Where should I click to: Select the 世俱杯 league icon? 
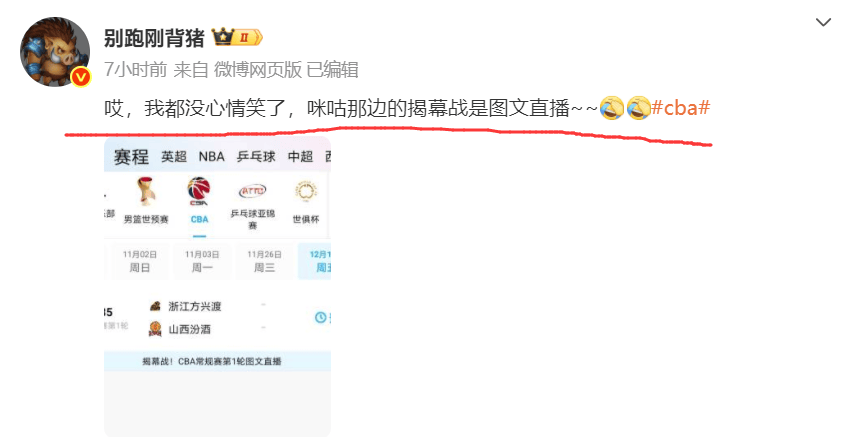pyautogui.click(x=306, y=191)
